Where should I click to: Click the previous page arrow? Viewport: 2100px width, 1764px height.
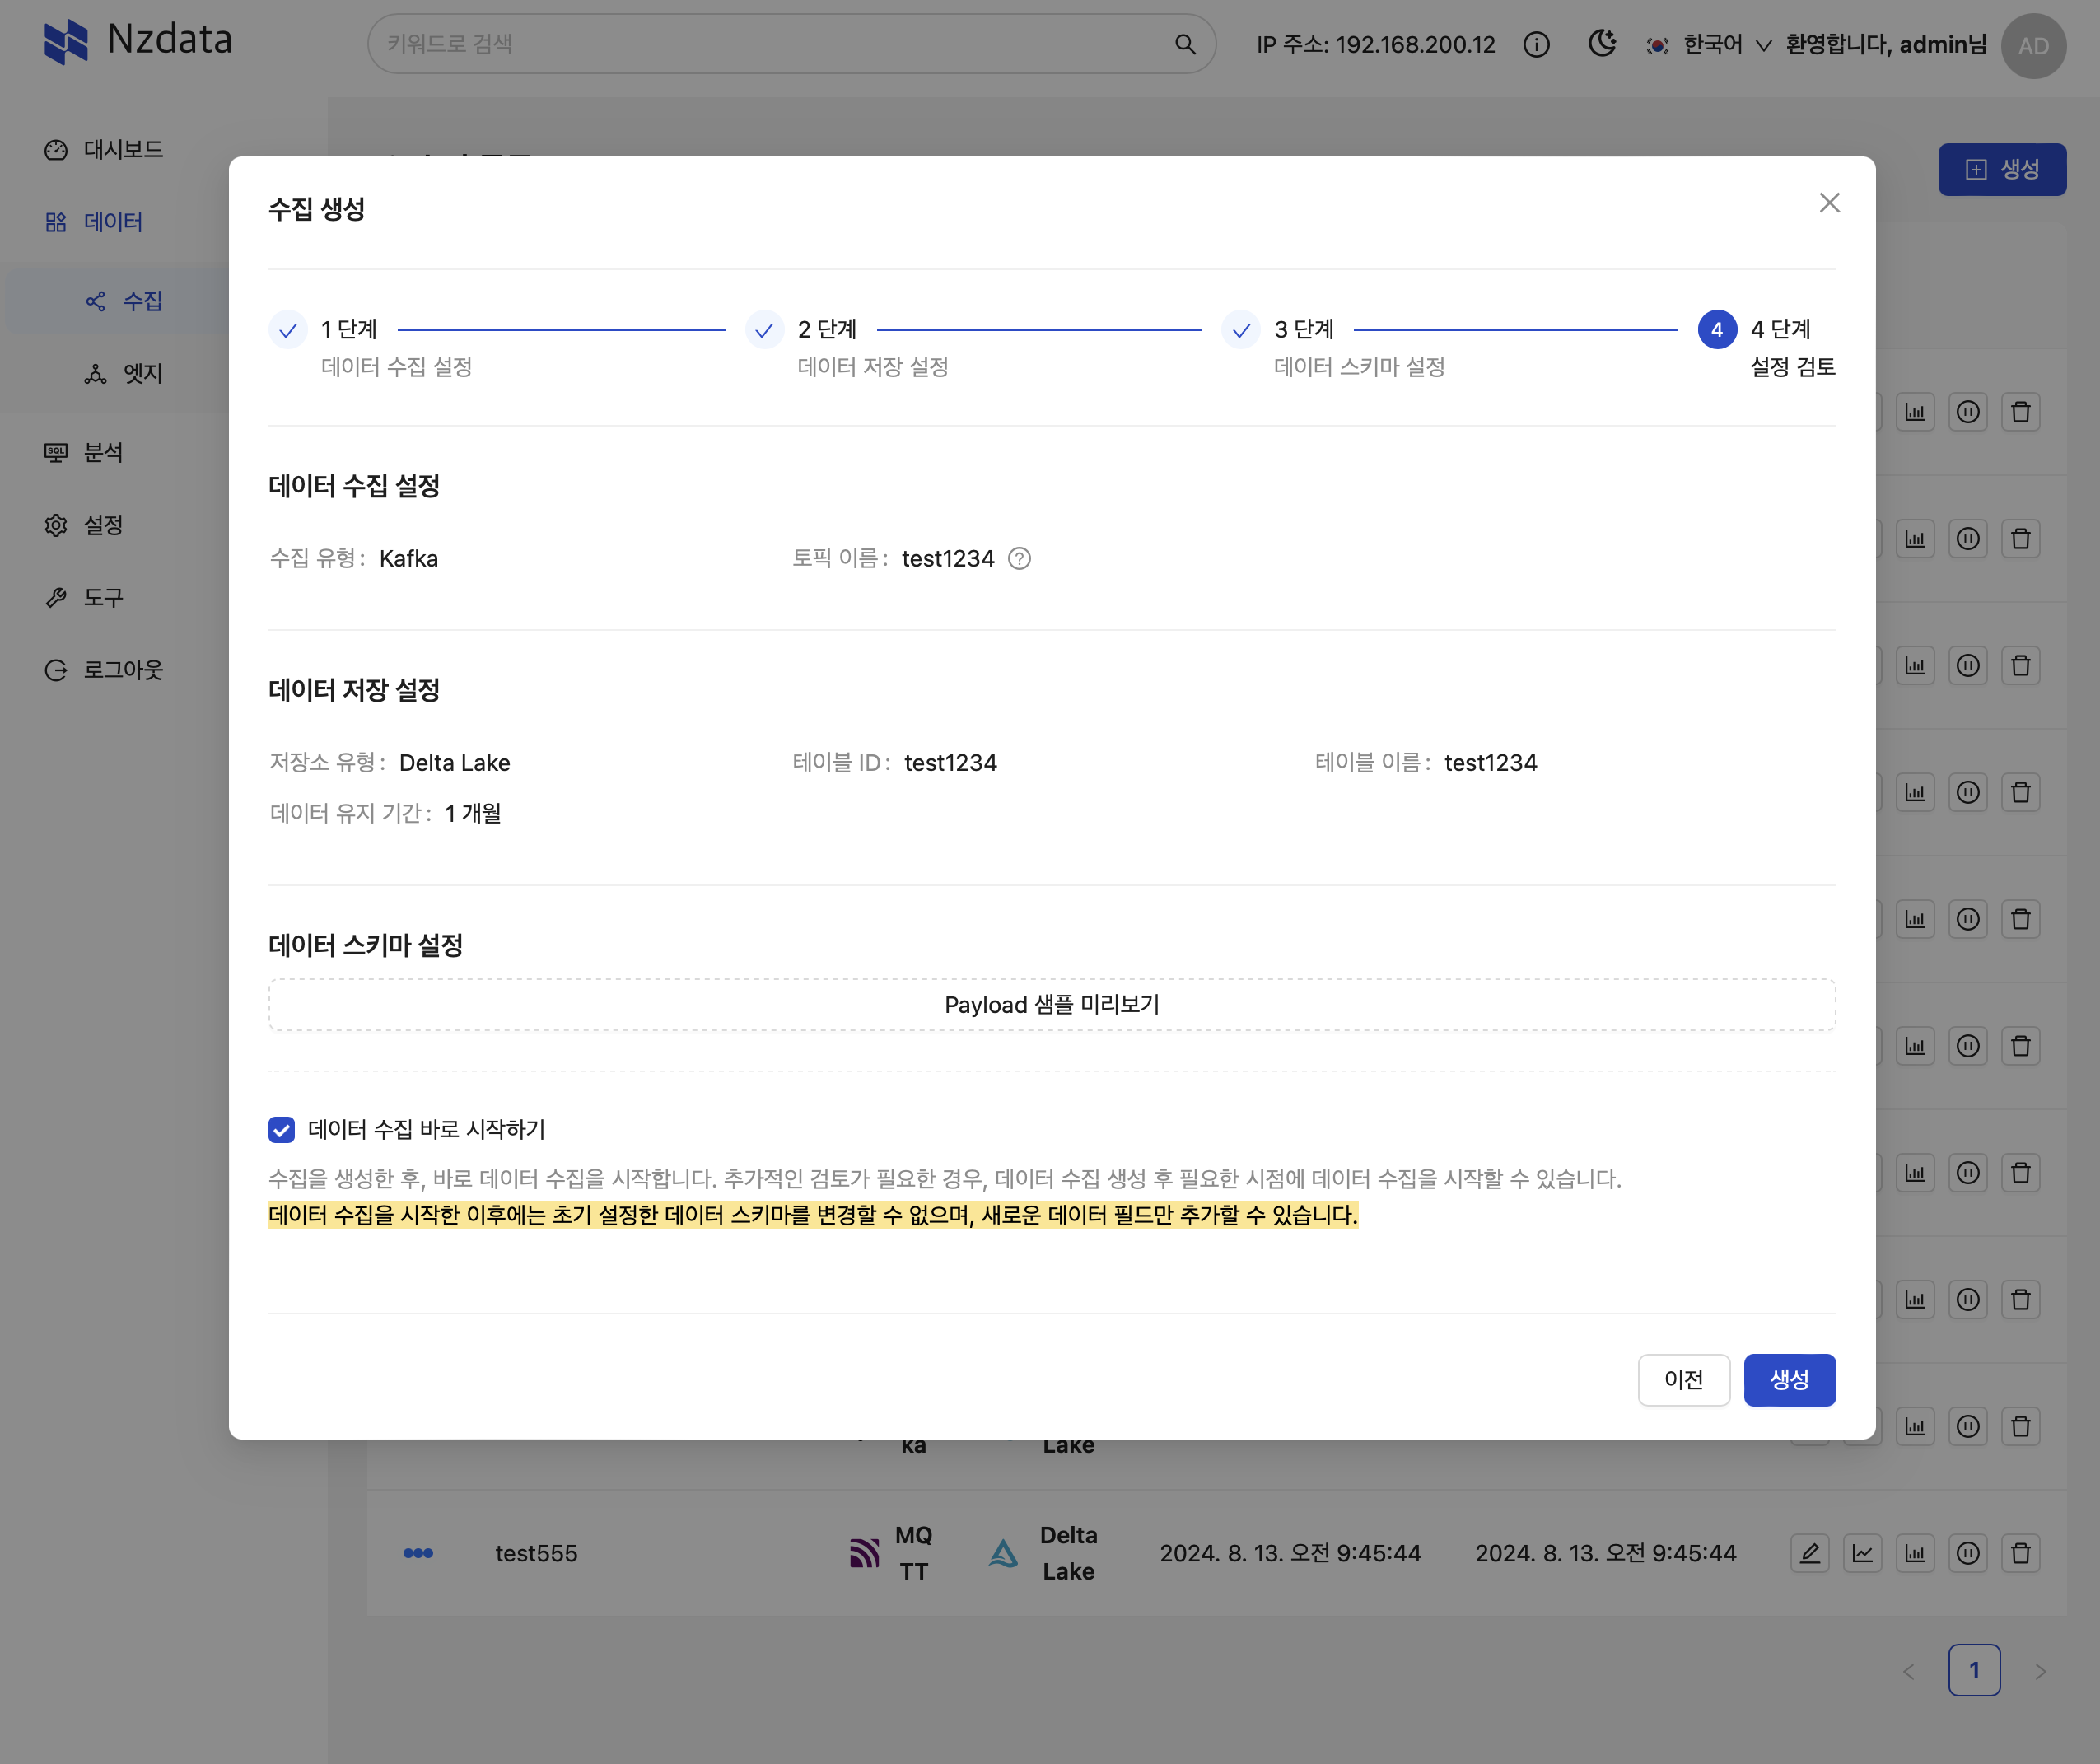1908,1671
